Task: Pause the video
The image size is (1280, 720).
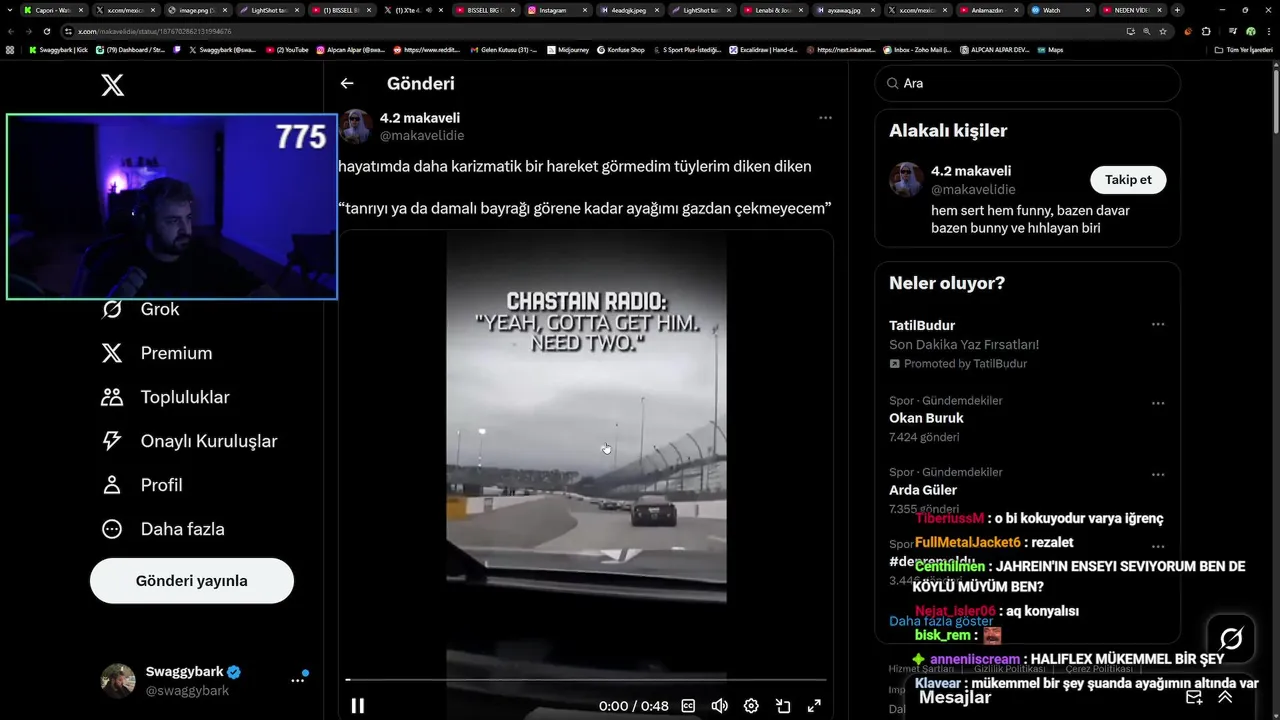Action: click(358, 706)
